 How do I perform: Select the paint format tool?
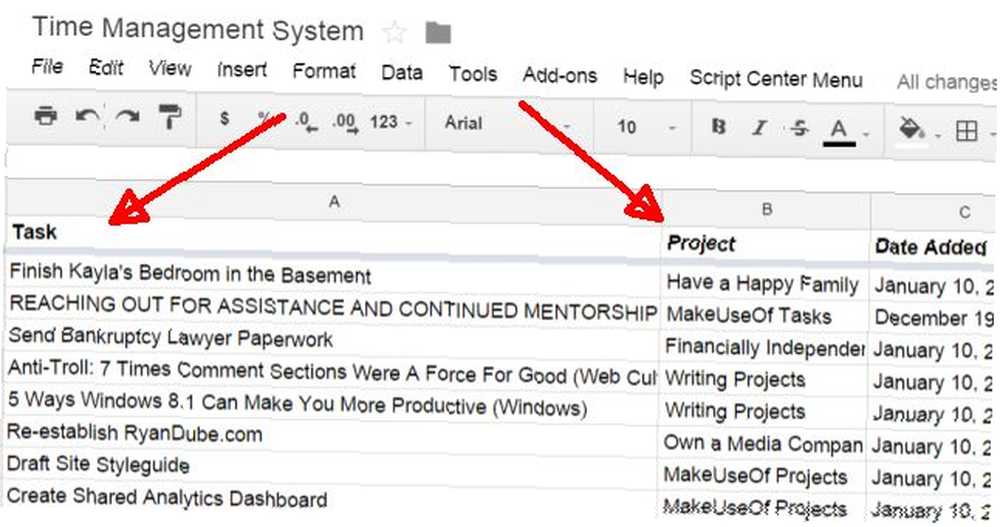click(170, 117)
